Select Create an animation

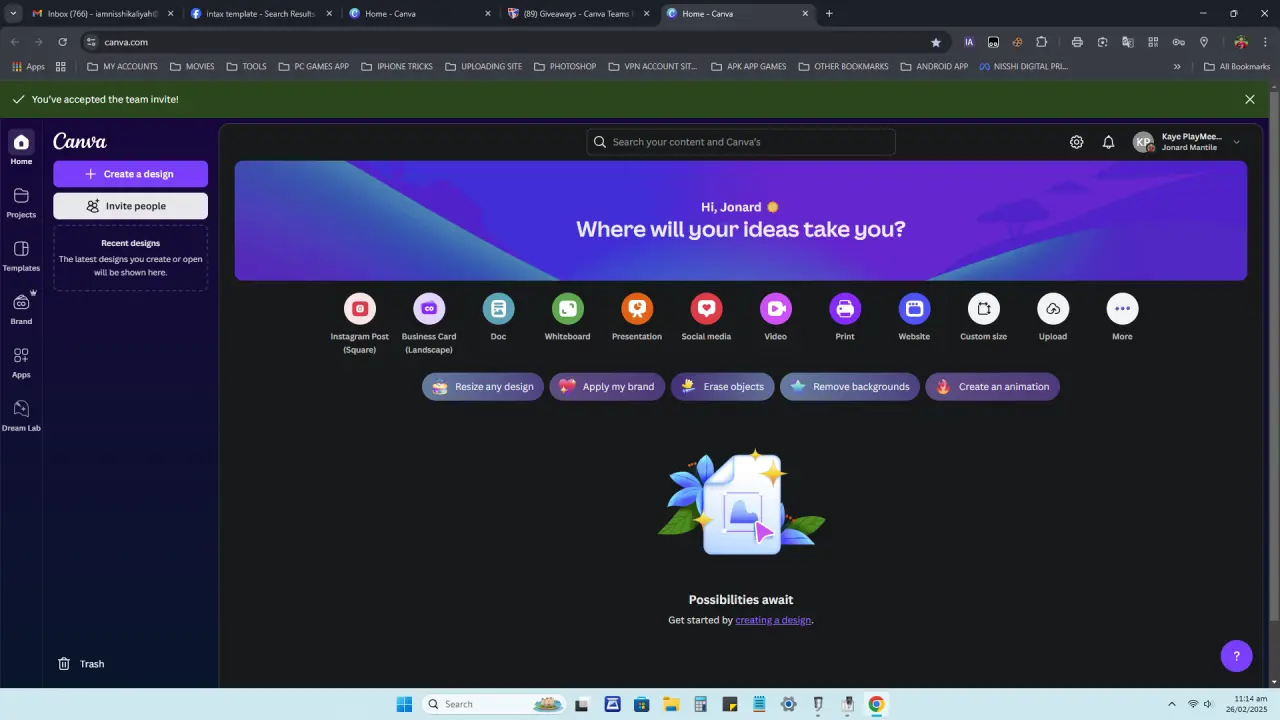coord(993,387)
